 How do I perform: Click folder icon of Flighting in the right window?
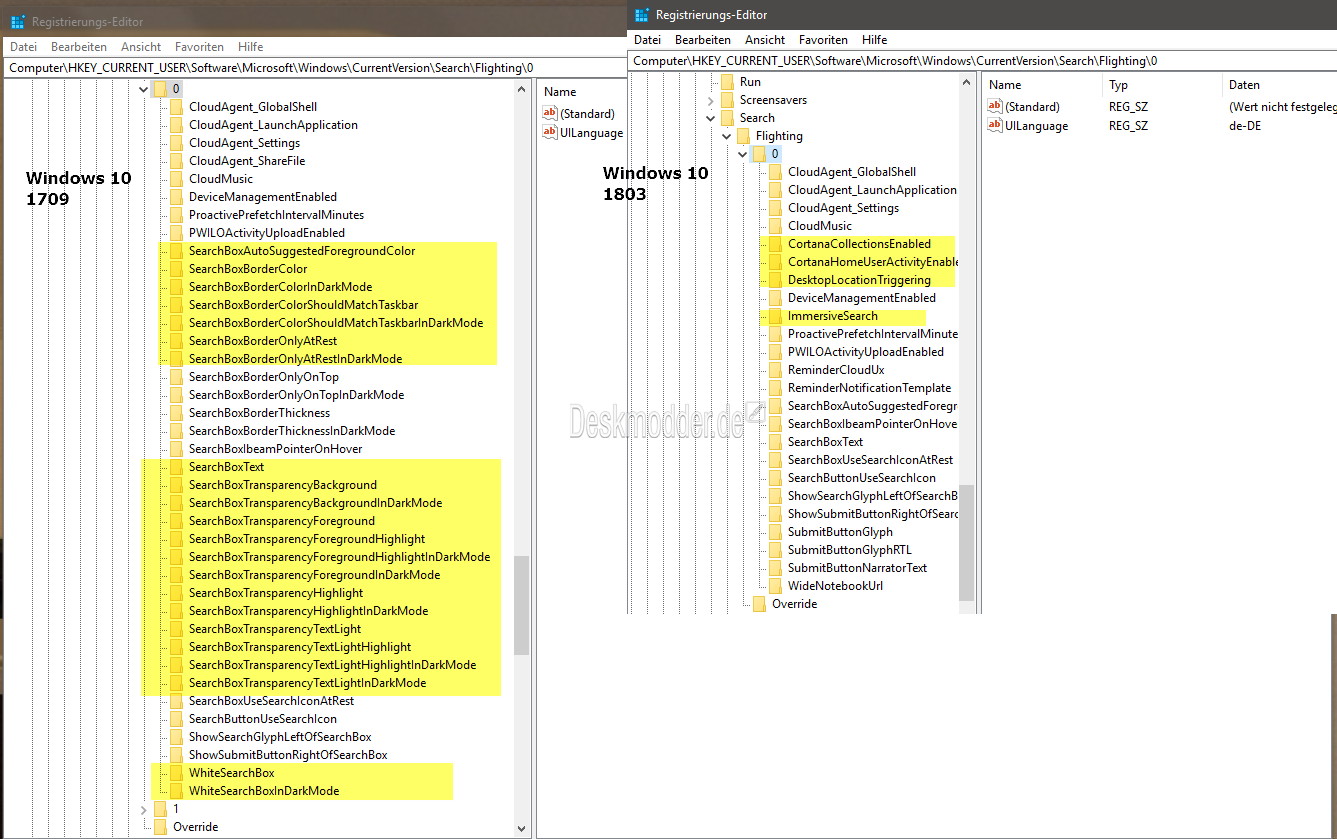point(743,136)
